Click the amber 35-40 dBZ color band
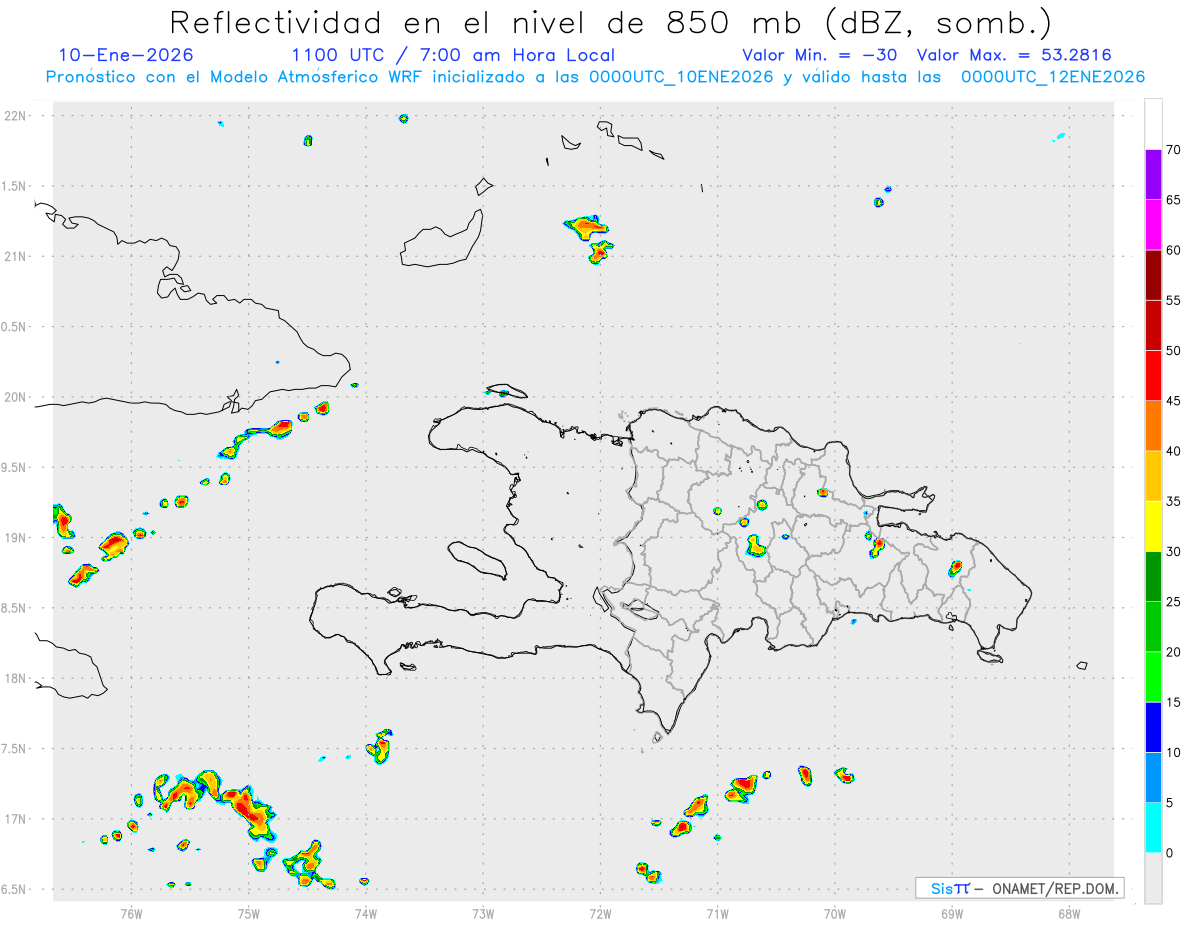Screen dimensions: 1200x927 point(1153,476)
